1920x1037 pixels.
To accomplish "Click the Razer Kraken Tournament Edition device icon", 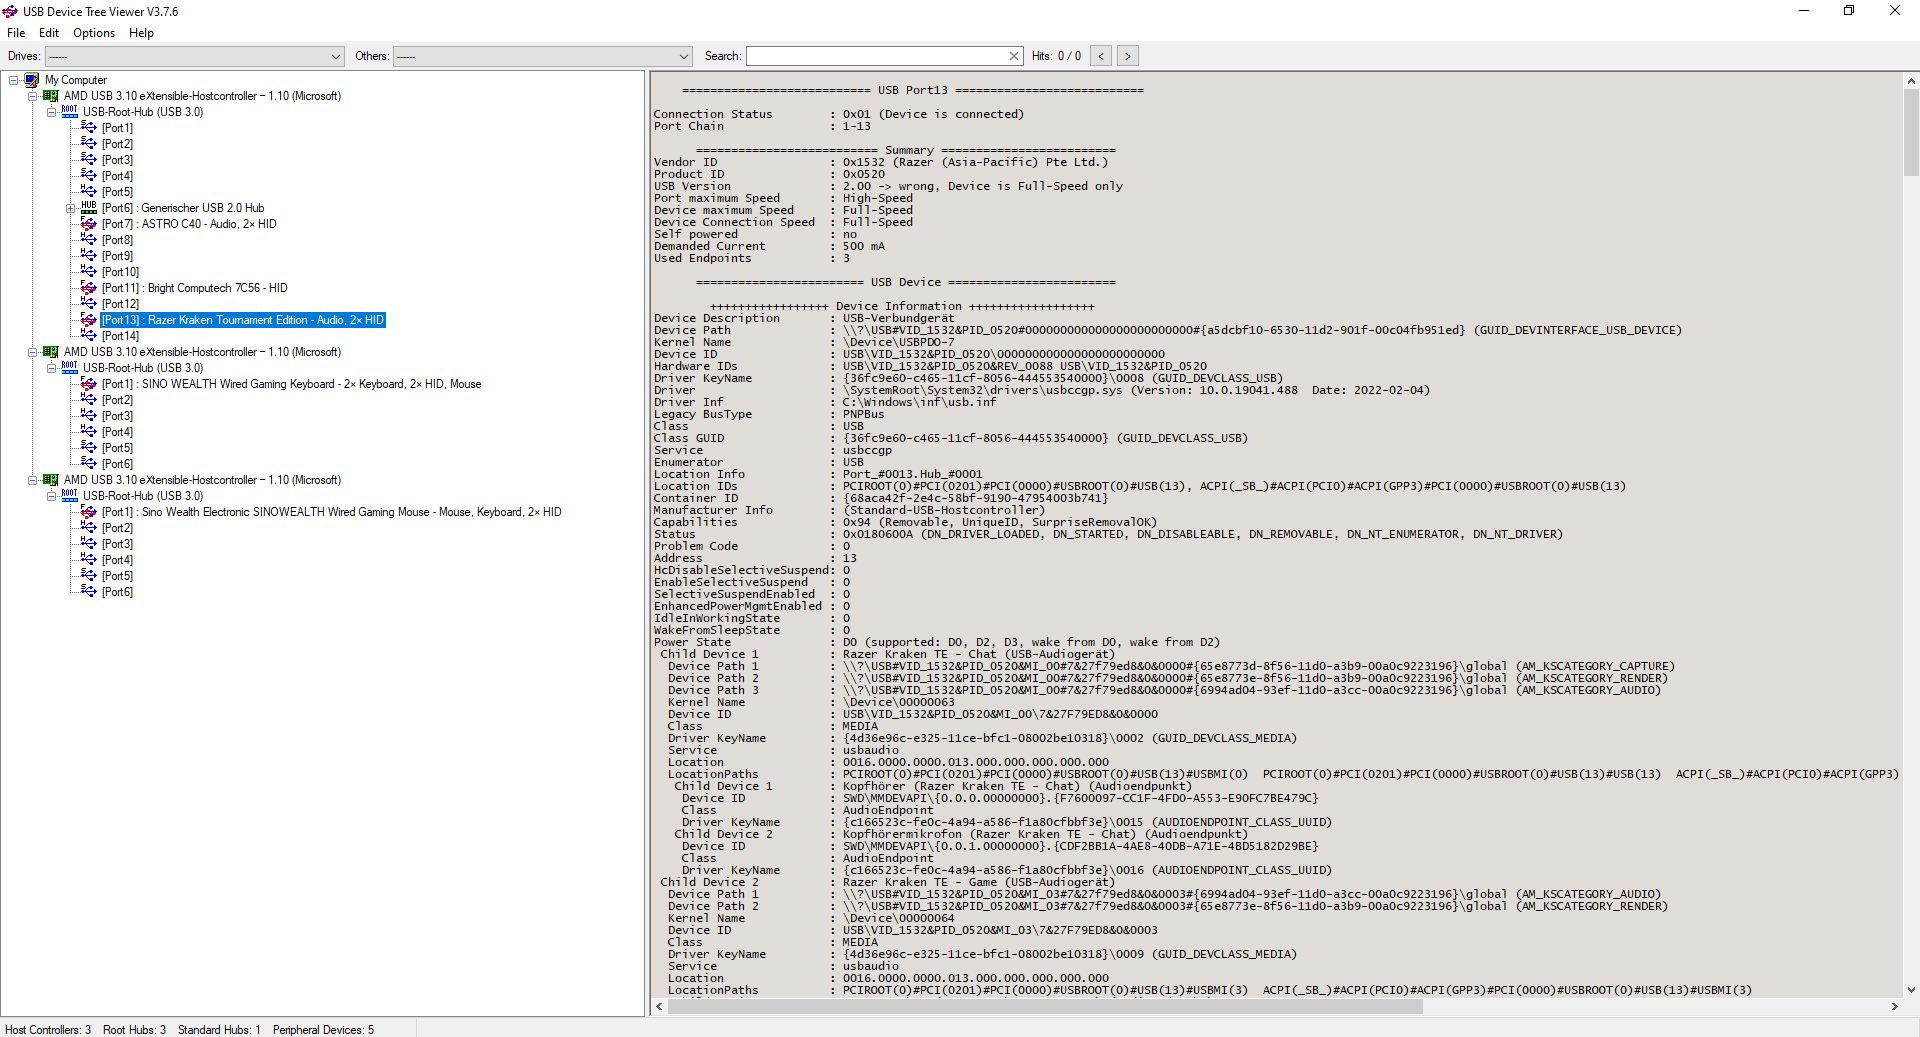I will click(x=89, y=320).
